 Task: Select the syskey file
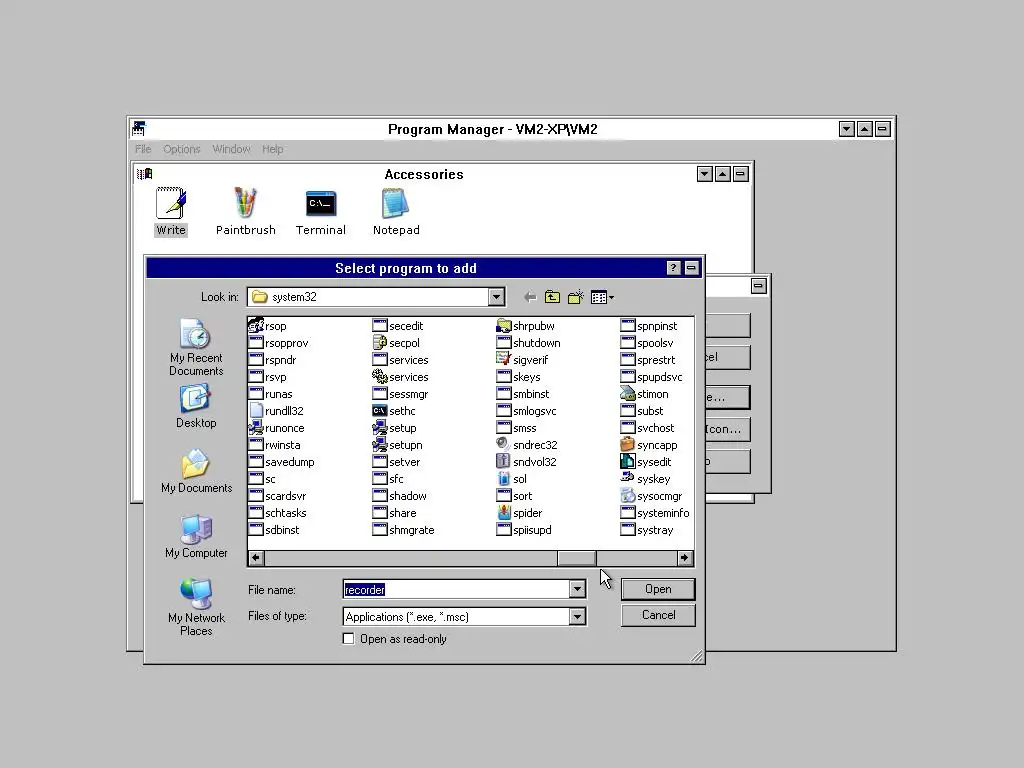tap(645, 478)
